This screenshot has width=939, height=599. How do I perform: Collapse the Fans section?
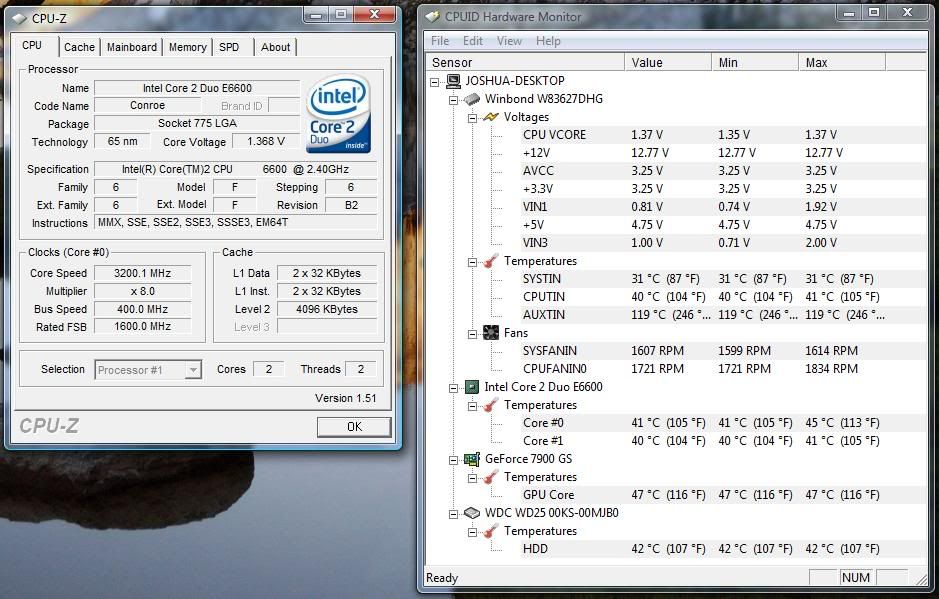pos(472,334)
